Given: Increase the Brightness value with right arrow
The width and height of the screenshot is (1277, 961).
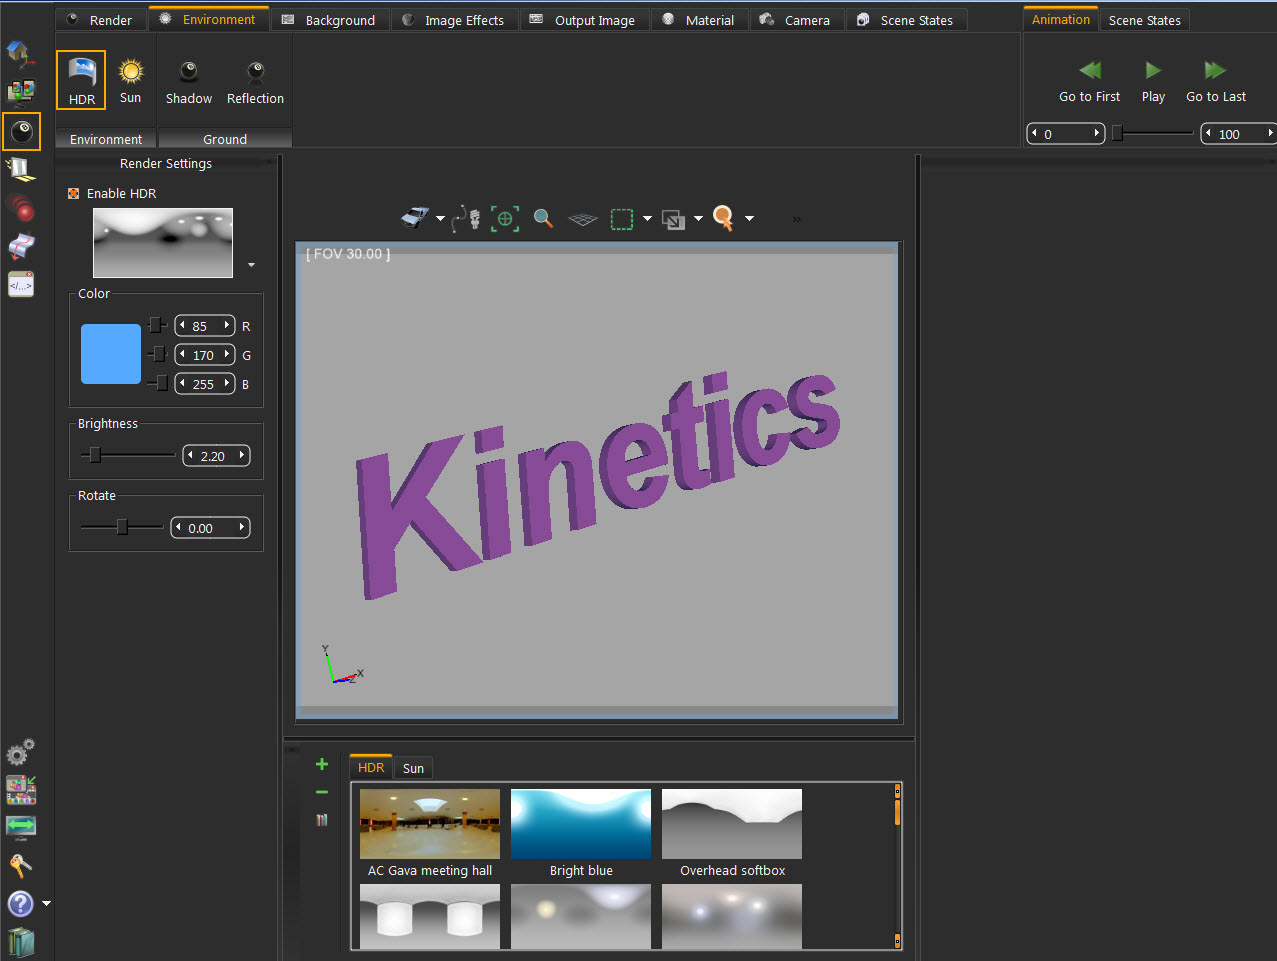Looking at the screenshot, I should (x=242, y=456).
